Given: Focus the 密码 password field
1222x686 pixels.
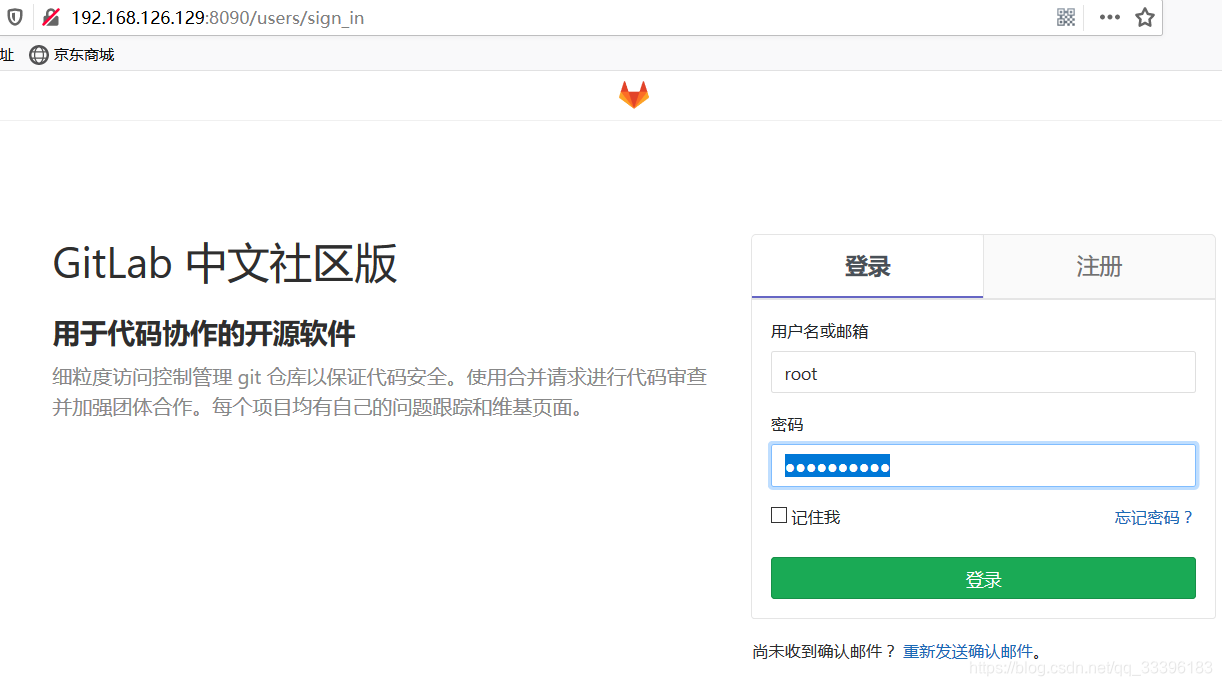Looking at the screenshot, I should coord(983,465).
